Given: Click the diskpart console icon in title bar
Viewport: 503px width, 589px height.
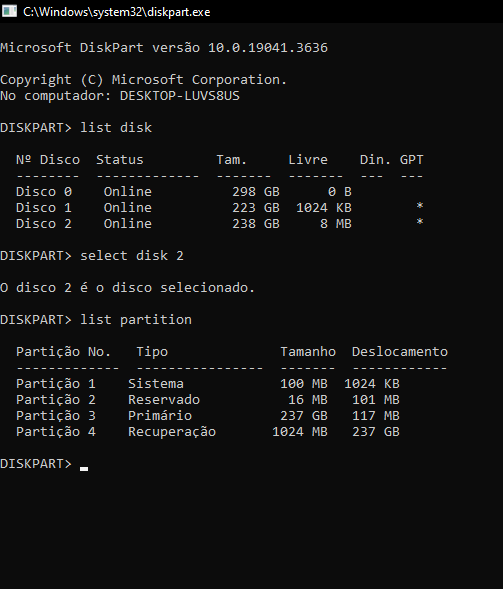Looking at the screenshot, I should pyautogui.click(x=9, y=11).
